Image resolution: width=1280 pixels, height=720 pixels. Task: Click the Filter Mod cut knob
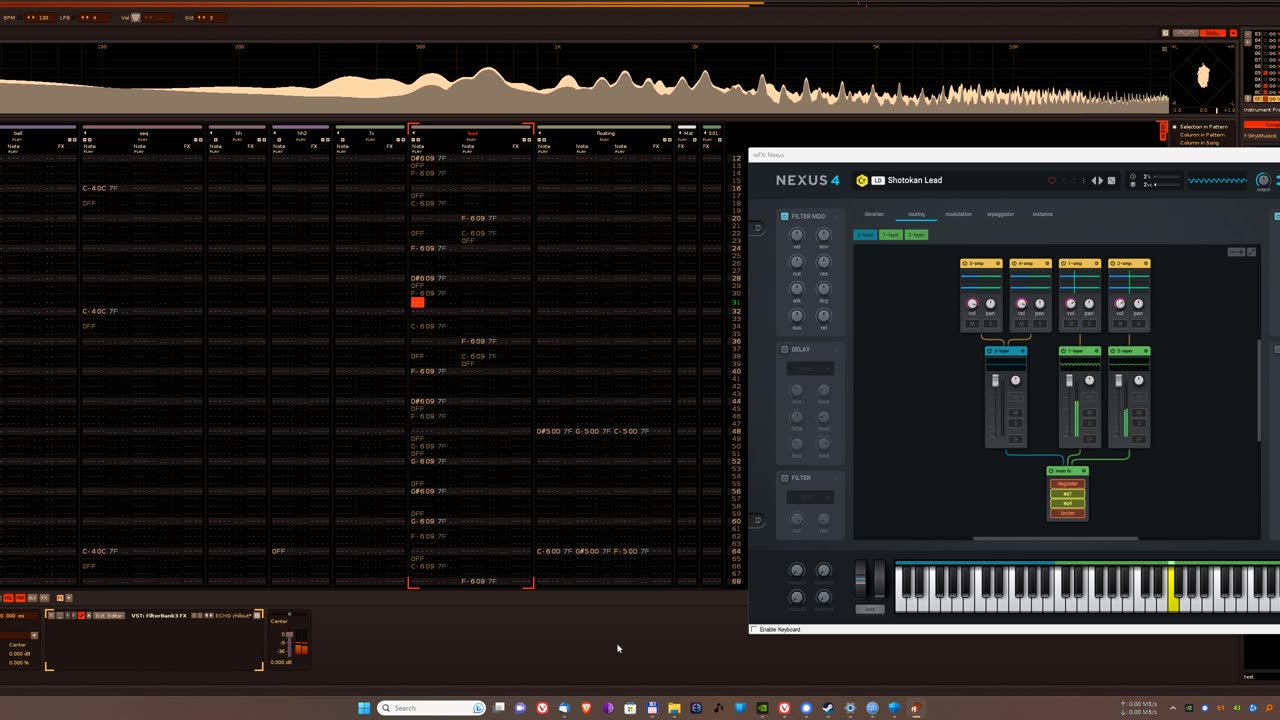[797, 262]
